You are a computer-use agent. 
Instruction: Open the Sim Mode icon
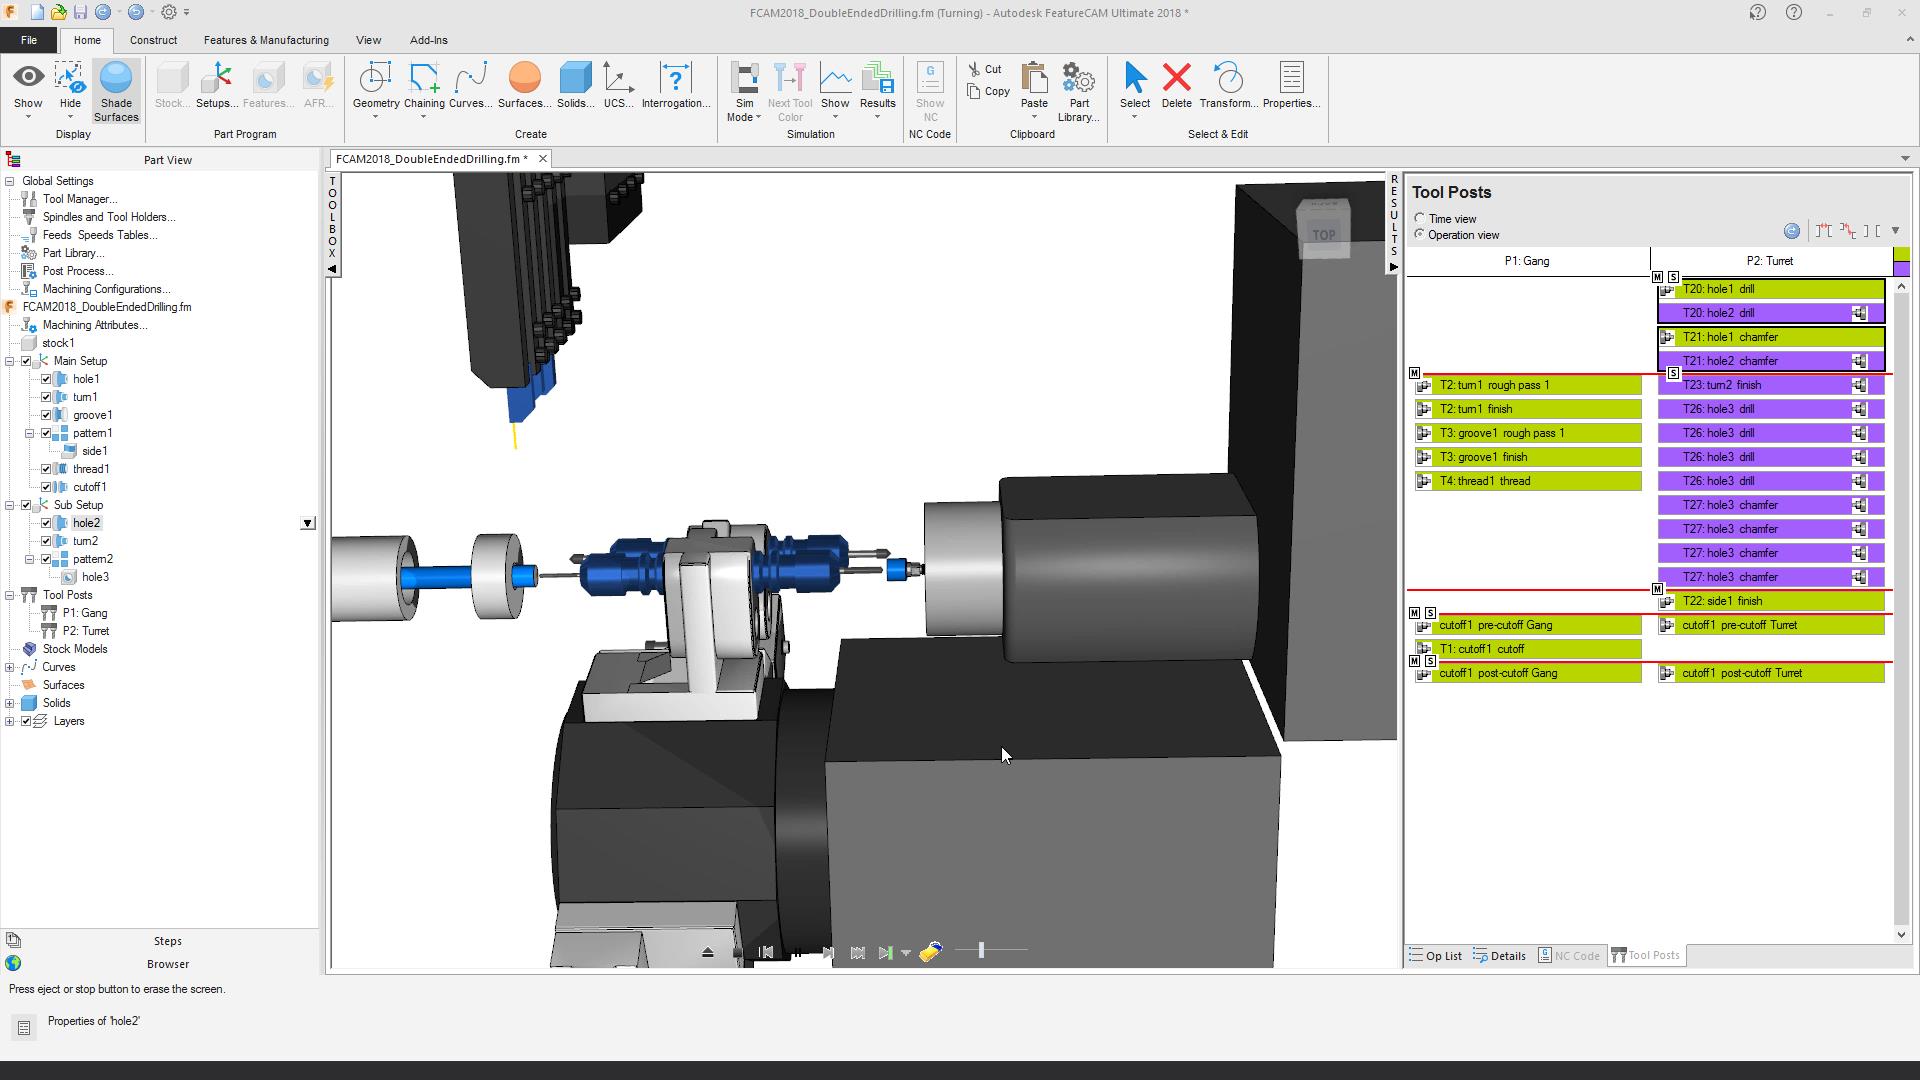pos(744,80)
